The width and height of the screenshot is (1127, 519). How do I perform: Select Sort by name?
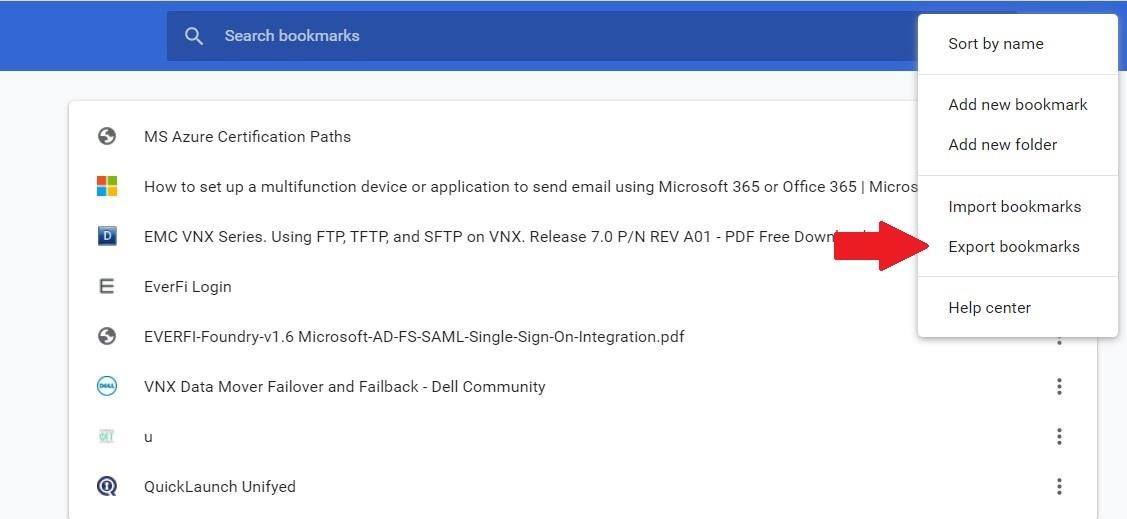(995, 44)
